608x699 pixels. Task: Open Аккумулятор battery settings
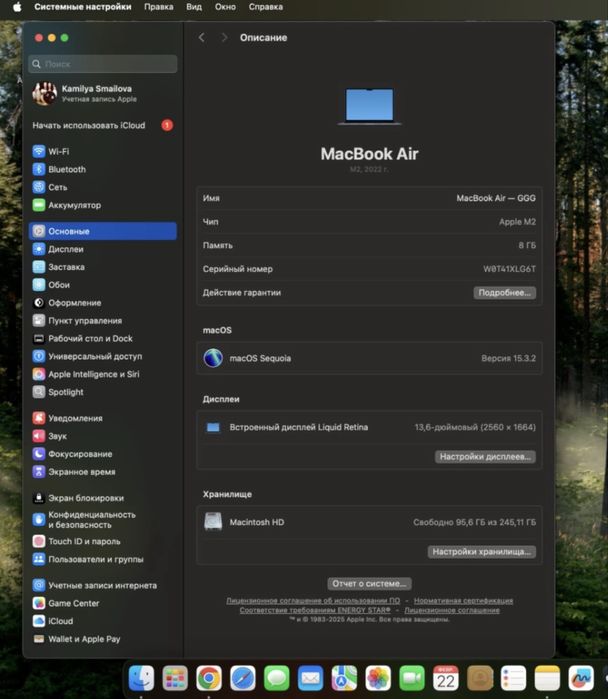[103, 205]
